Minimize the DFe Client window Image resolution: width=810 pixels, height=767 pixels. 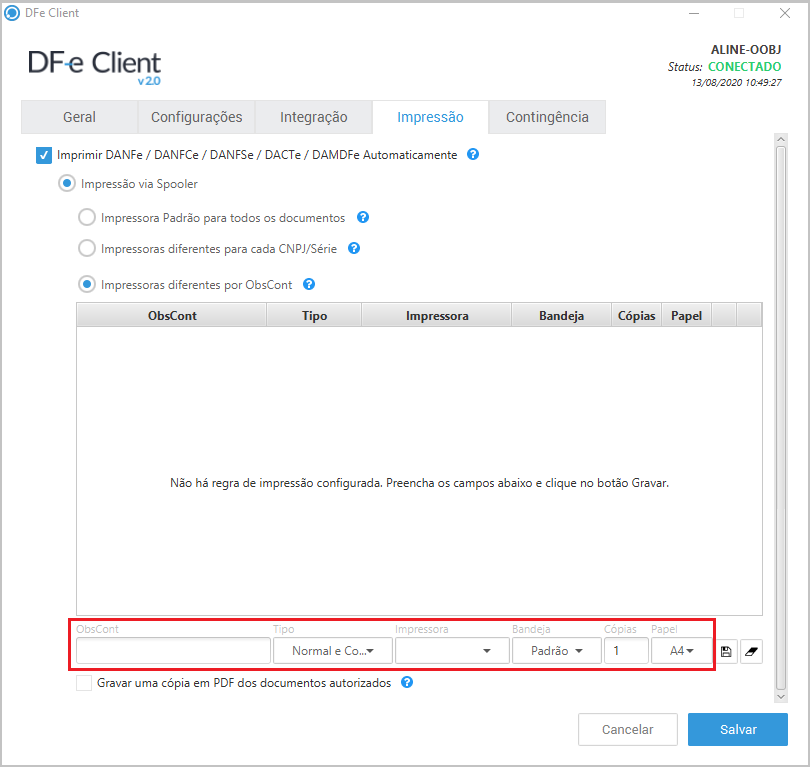694,13
